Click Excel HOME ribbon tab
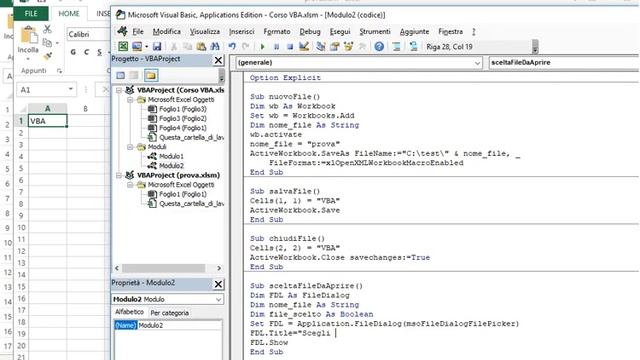This screenshot has width=640, height=360. [69, 13]
